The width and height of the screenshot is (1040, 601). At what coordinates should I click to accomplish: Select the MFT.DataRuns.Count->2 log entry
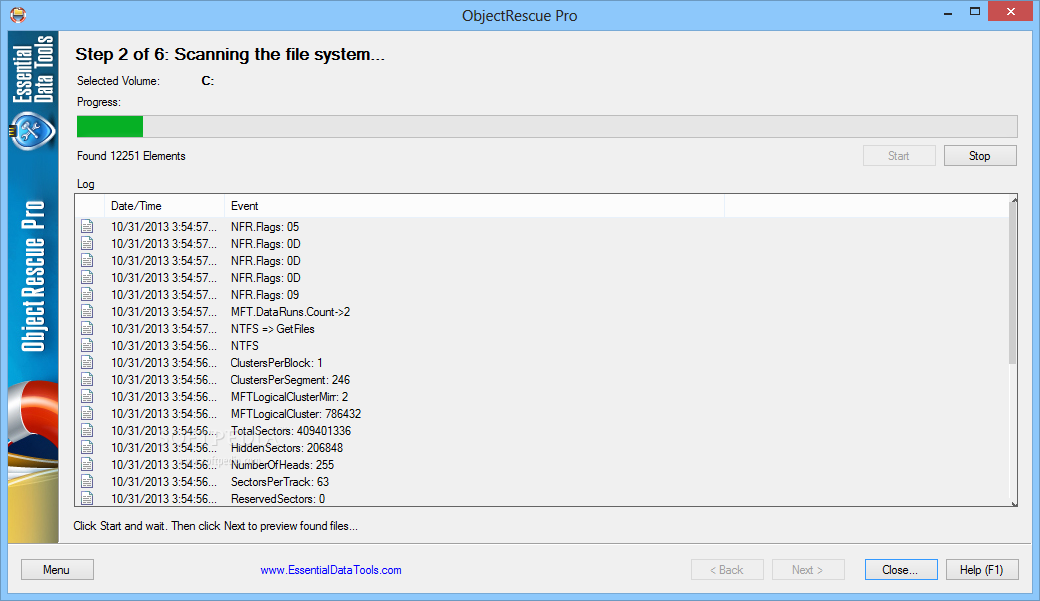click(291, 312)
